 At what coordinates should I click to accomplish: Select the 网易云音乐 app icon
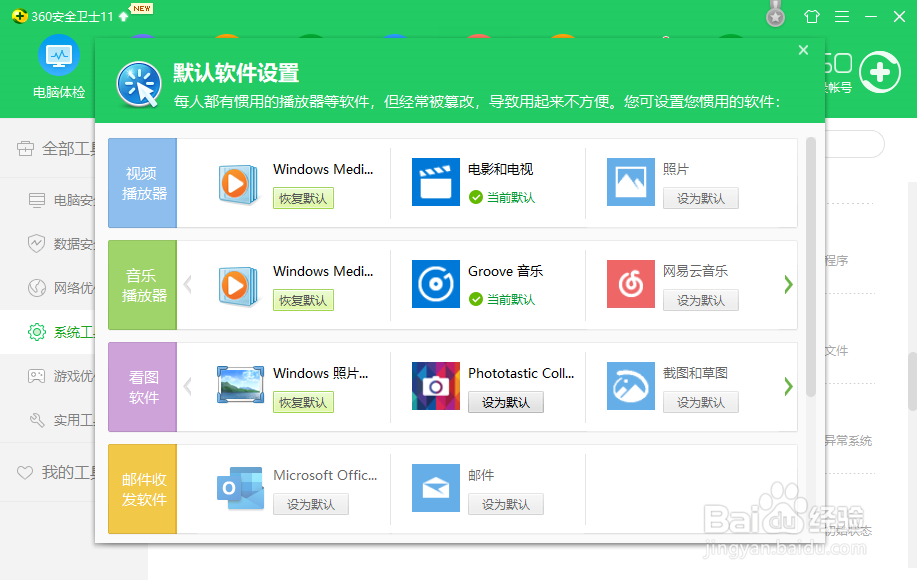pos(630,285)
